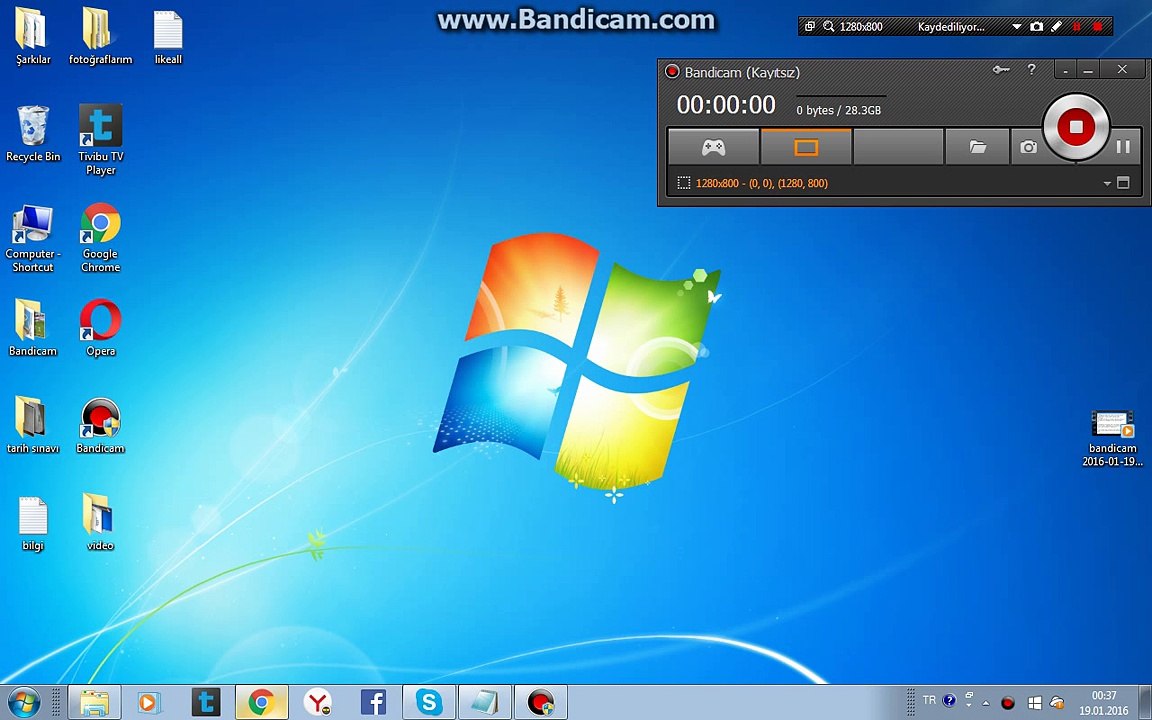
Task: Open language bar options small arrow
Action: (969, 704)
